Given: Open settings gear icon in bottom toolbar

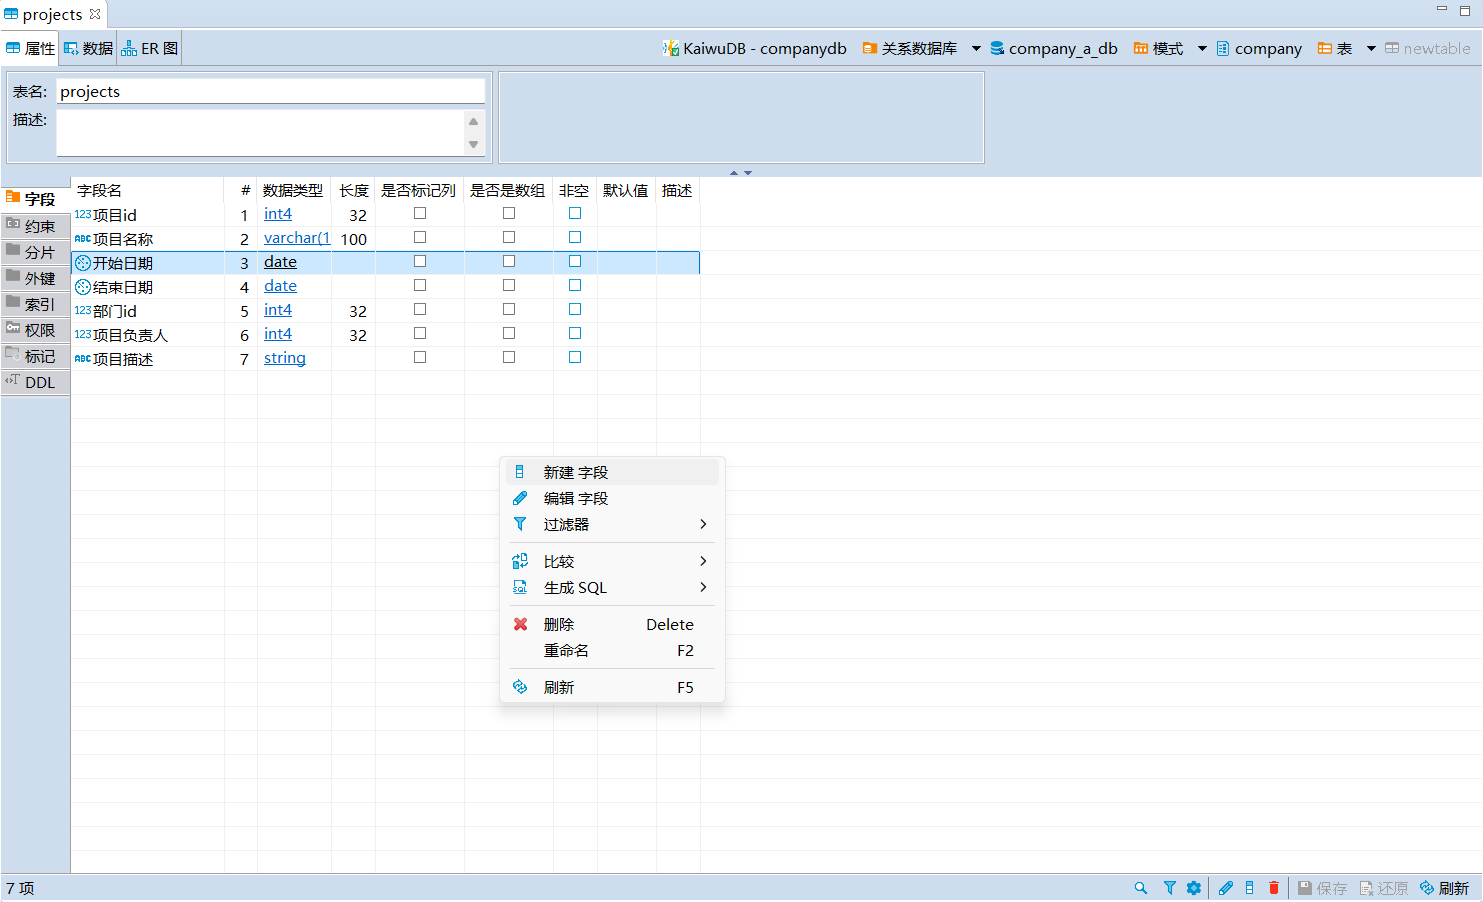Looking at the screenshot, I should point(1194,888).
